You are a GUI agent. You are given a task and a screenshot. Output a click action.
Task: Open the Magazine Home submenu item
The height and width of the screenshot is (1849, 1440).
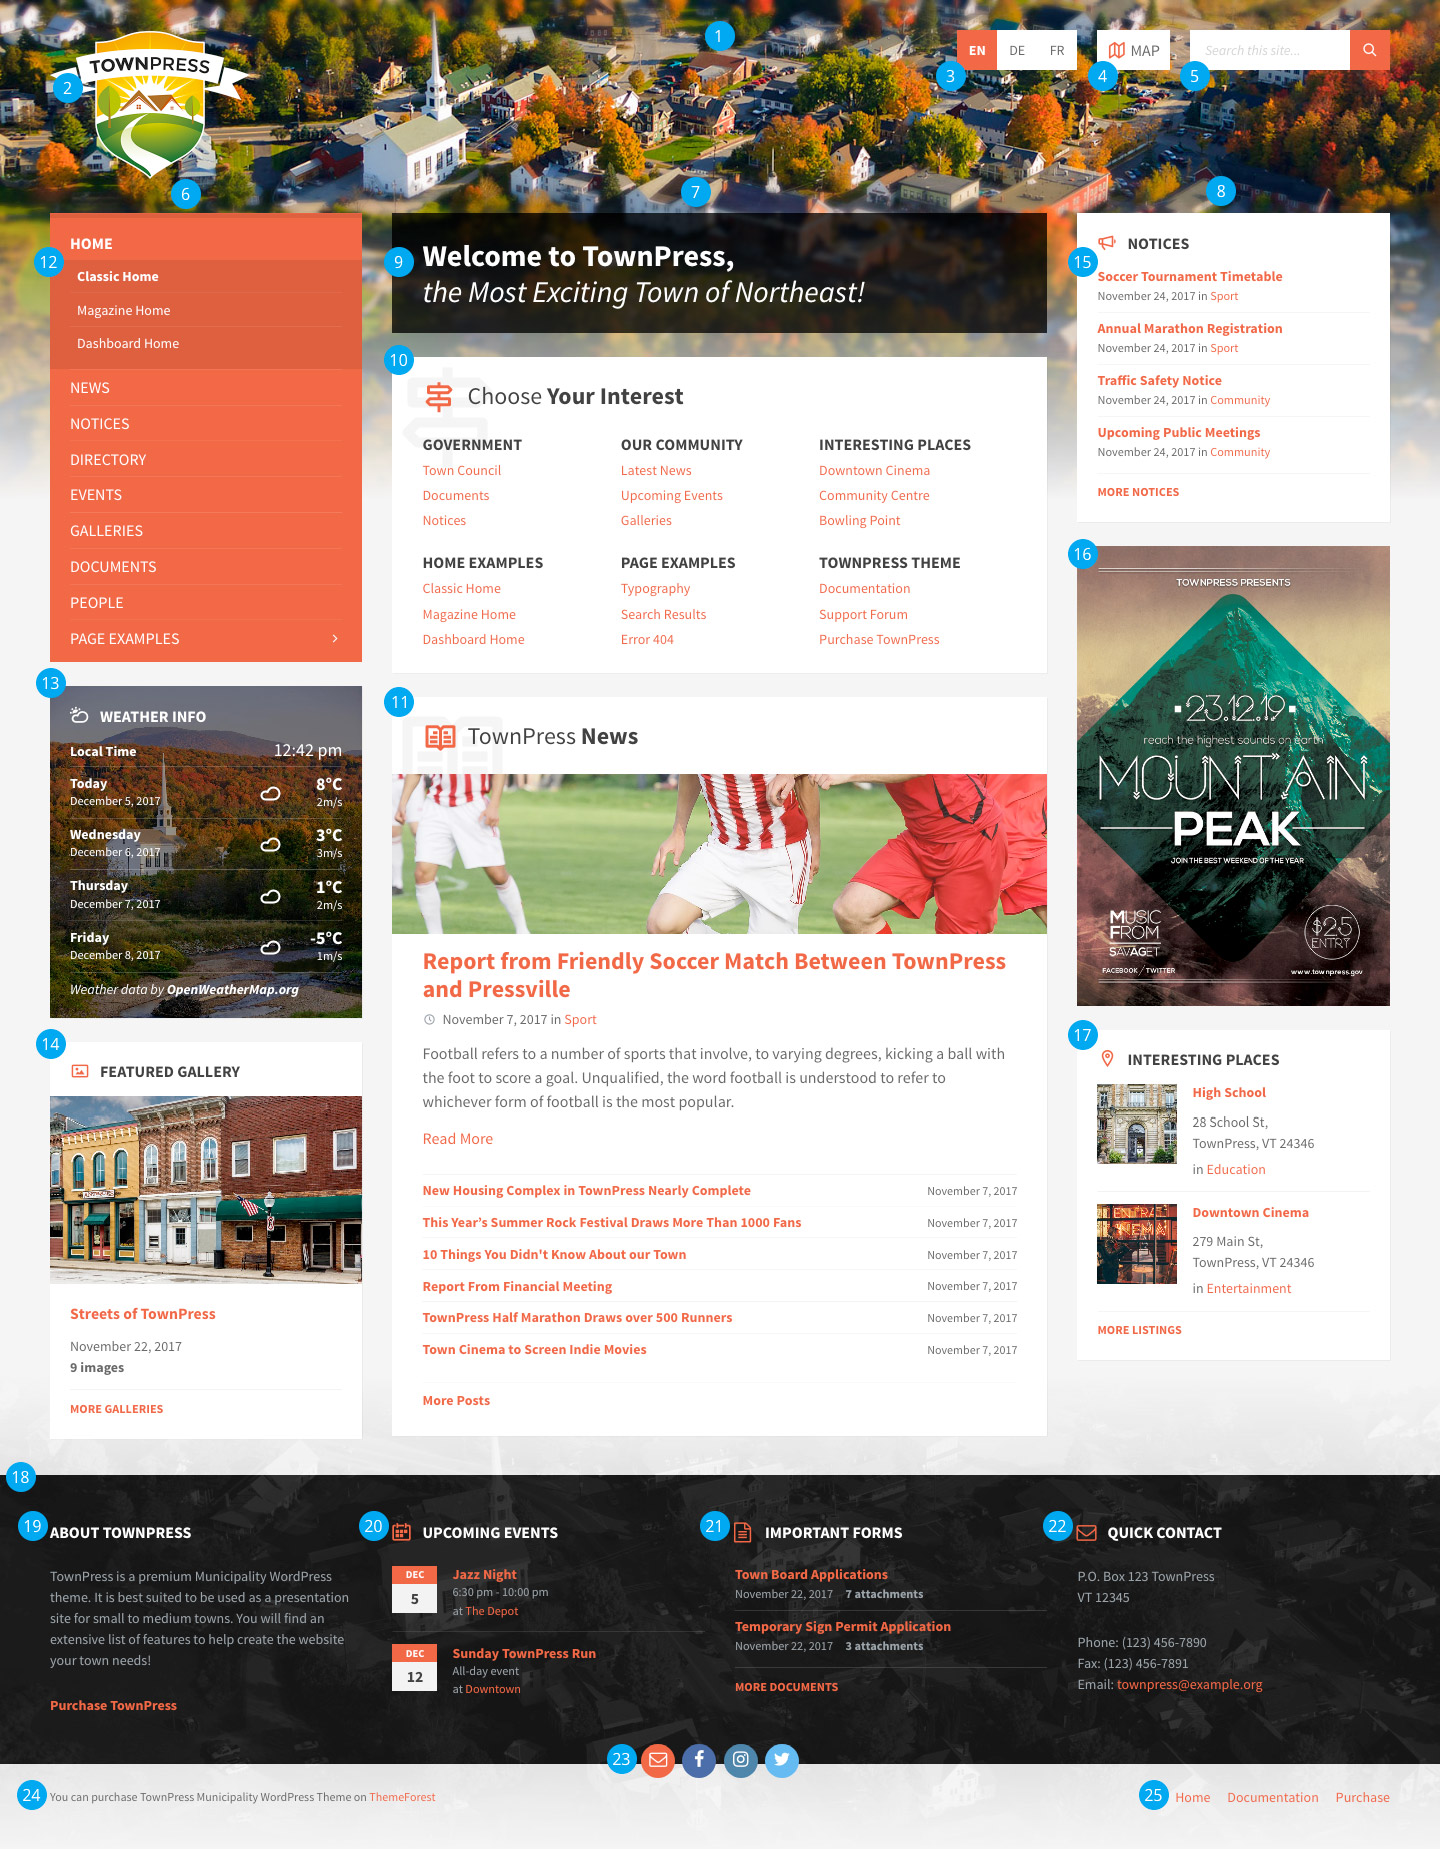[x=124, y=311]
